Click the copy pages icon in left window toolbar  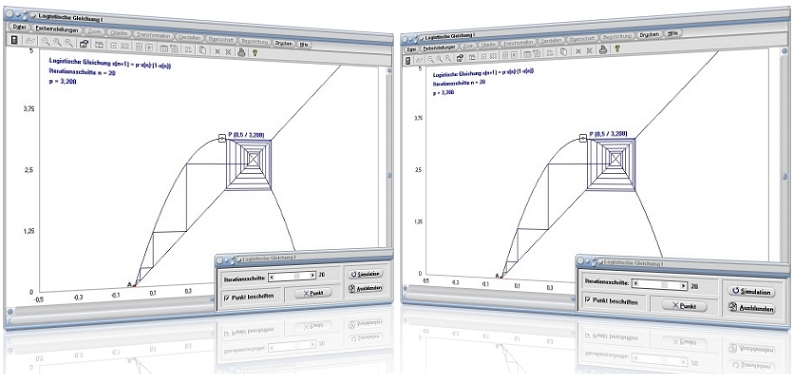[202, 50]
